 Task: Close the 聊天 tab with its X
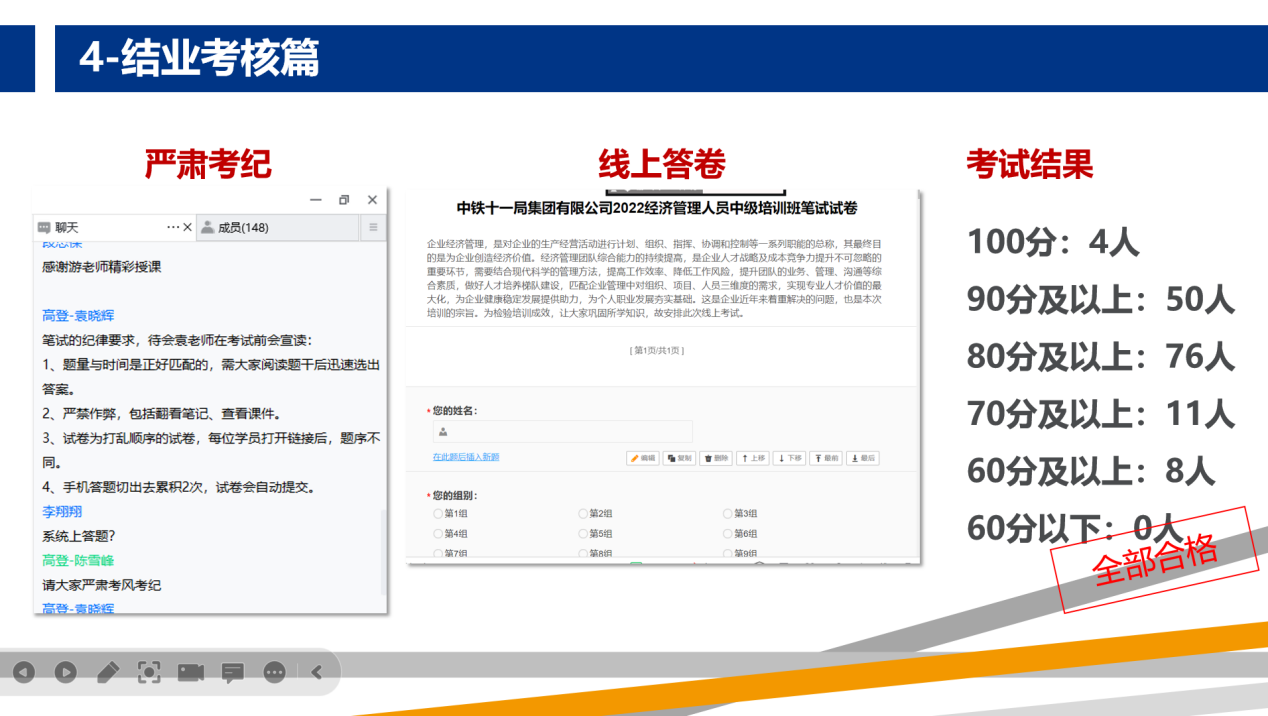point(187,227)
